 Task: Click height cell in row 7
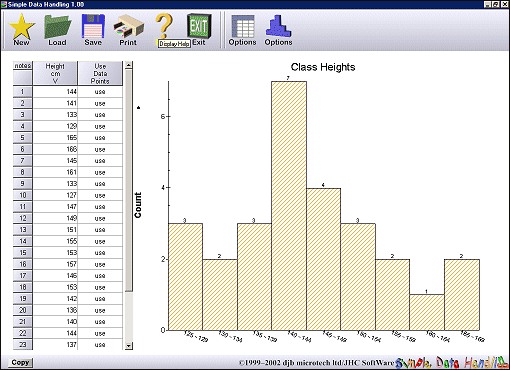pos(55,161)
